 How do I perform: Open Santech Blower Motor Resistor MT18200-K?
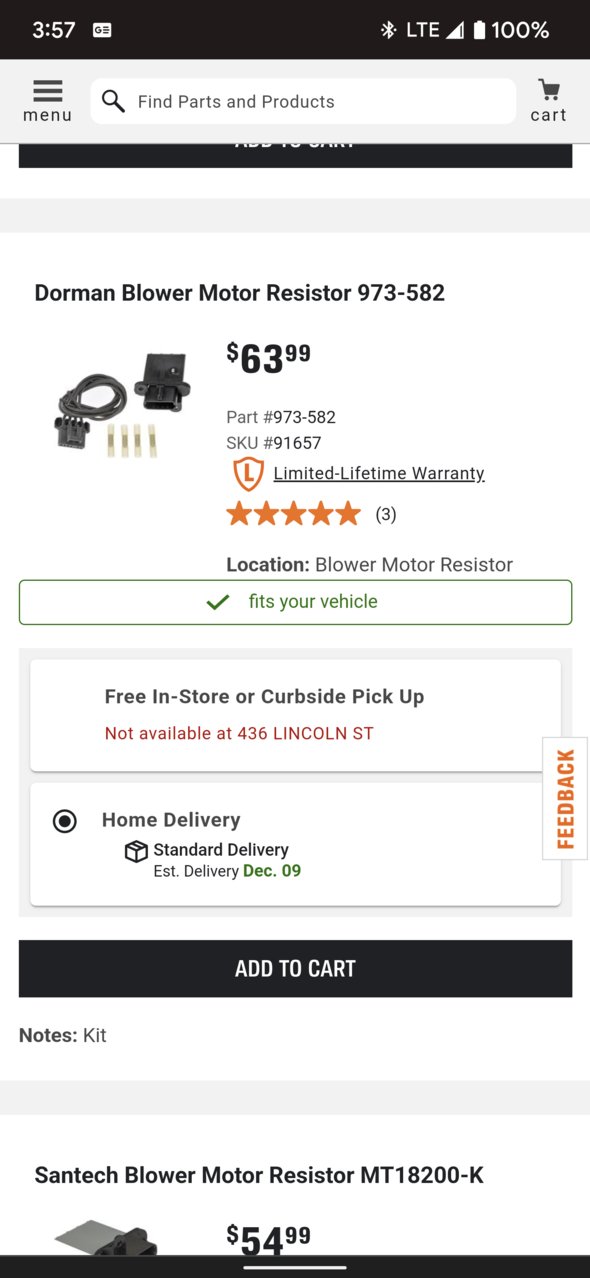coord(259,1175)
